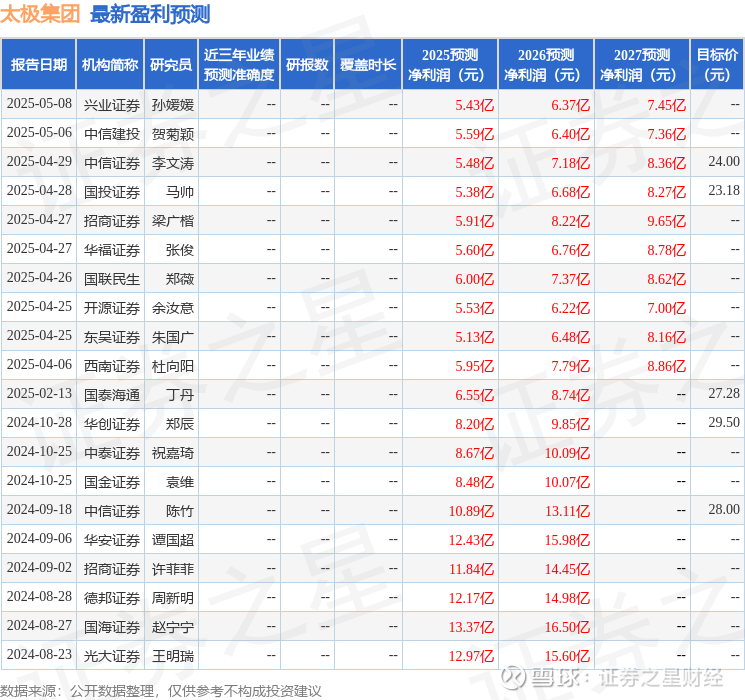Click 6.00亿 forecast value
Image resolution: width=745 pixels, height=700 pixels.
tap(474, 279)
